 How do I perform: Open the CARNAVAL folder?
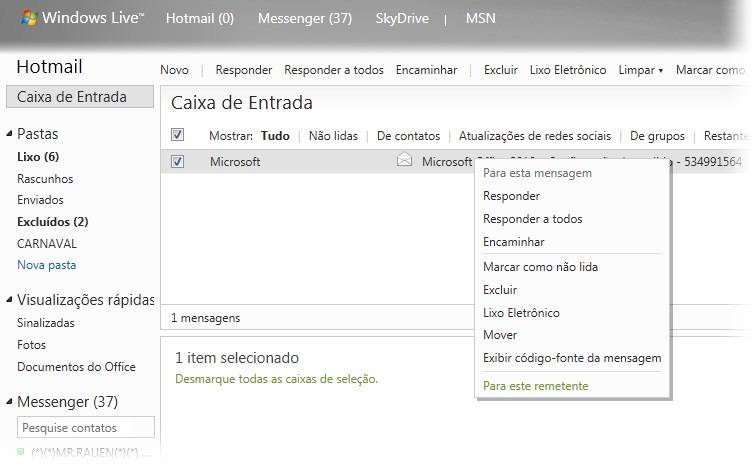[47, 244]
